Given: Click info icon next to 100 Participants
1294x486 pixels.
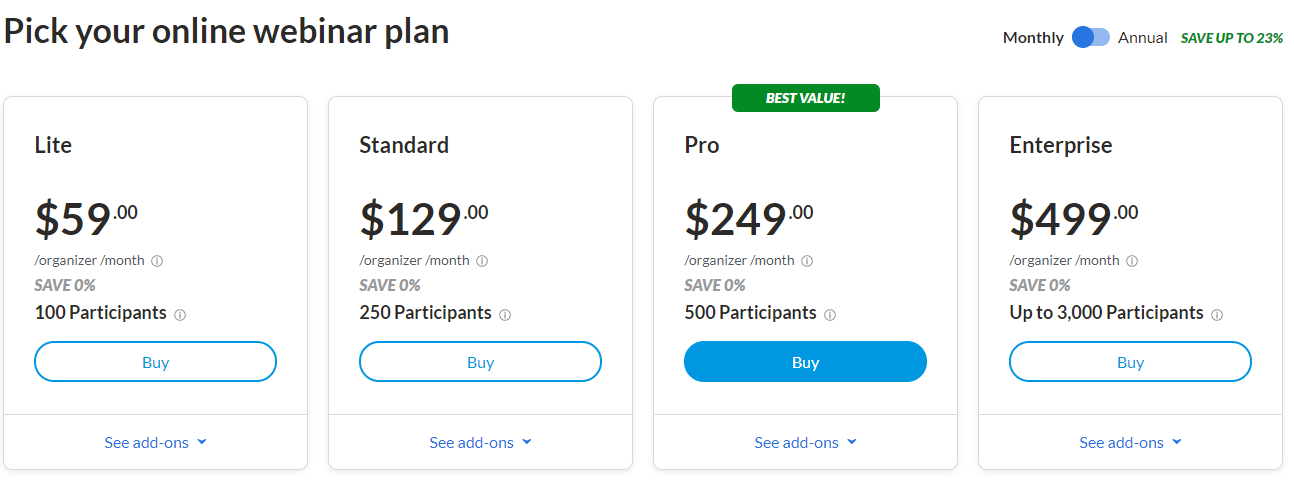Looking at the screenshot, I should click(x=180, y=314).
